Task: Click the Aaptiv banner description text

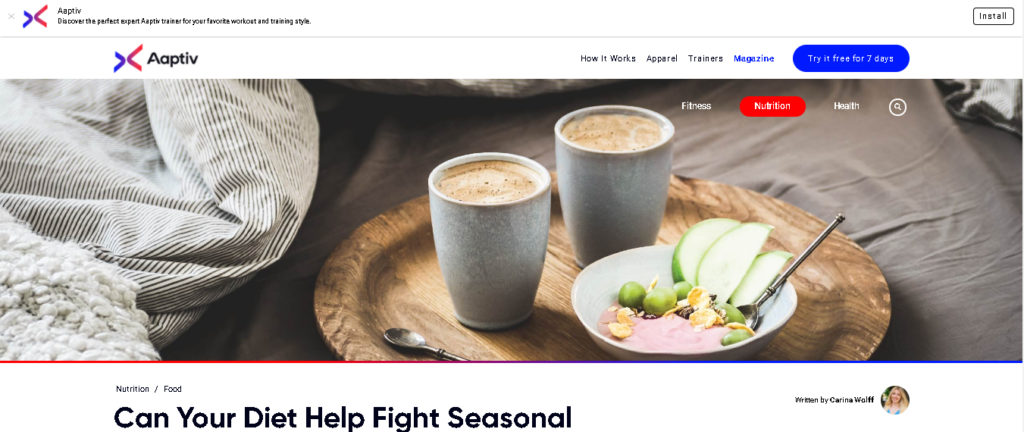Action: pyautogui.click(x=184, y=22)
